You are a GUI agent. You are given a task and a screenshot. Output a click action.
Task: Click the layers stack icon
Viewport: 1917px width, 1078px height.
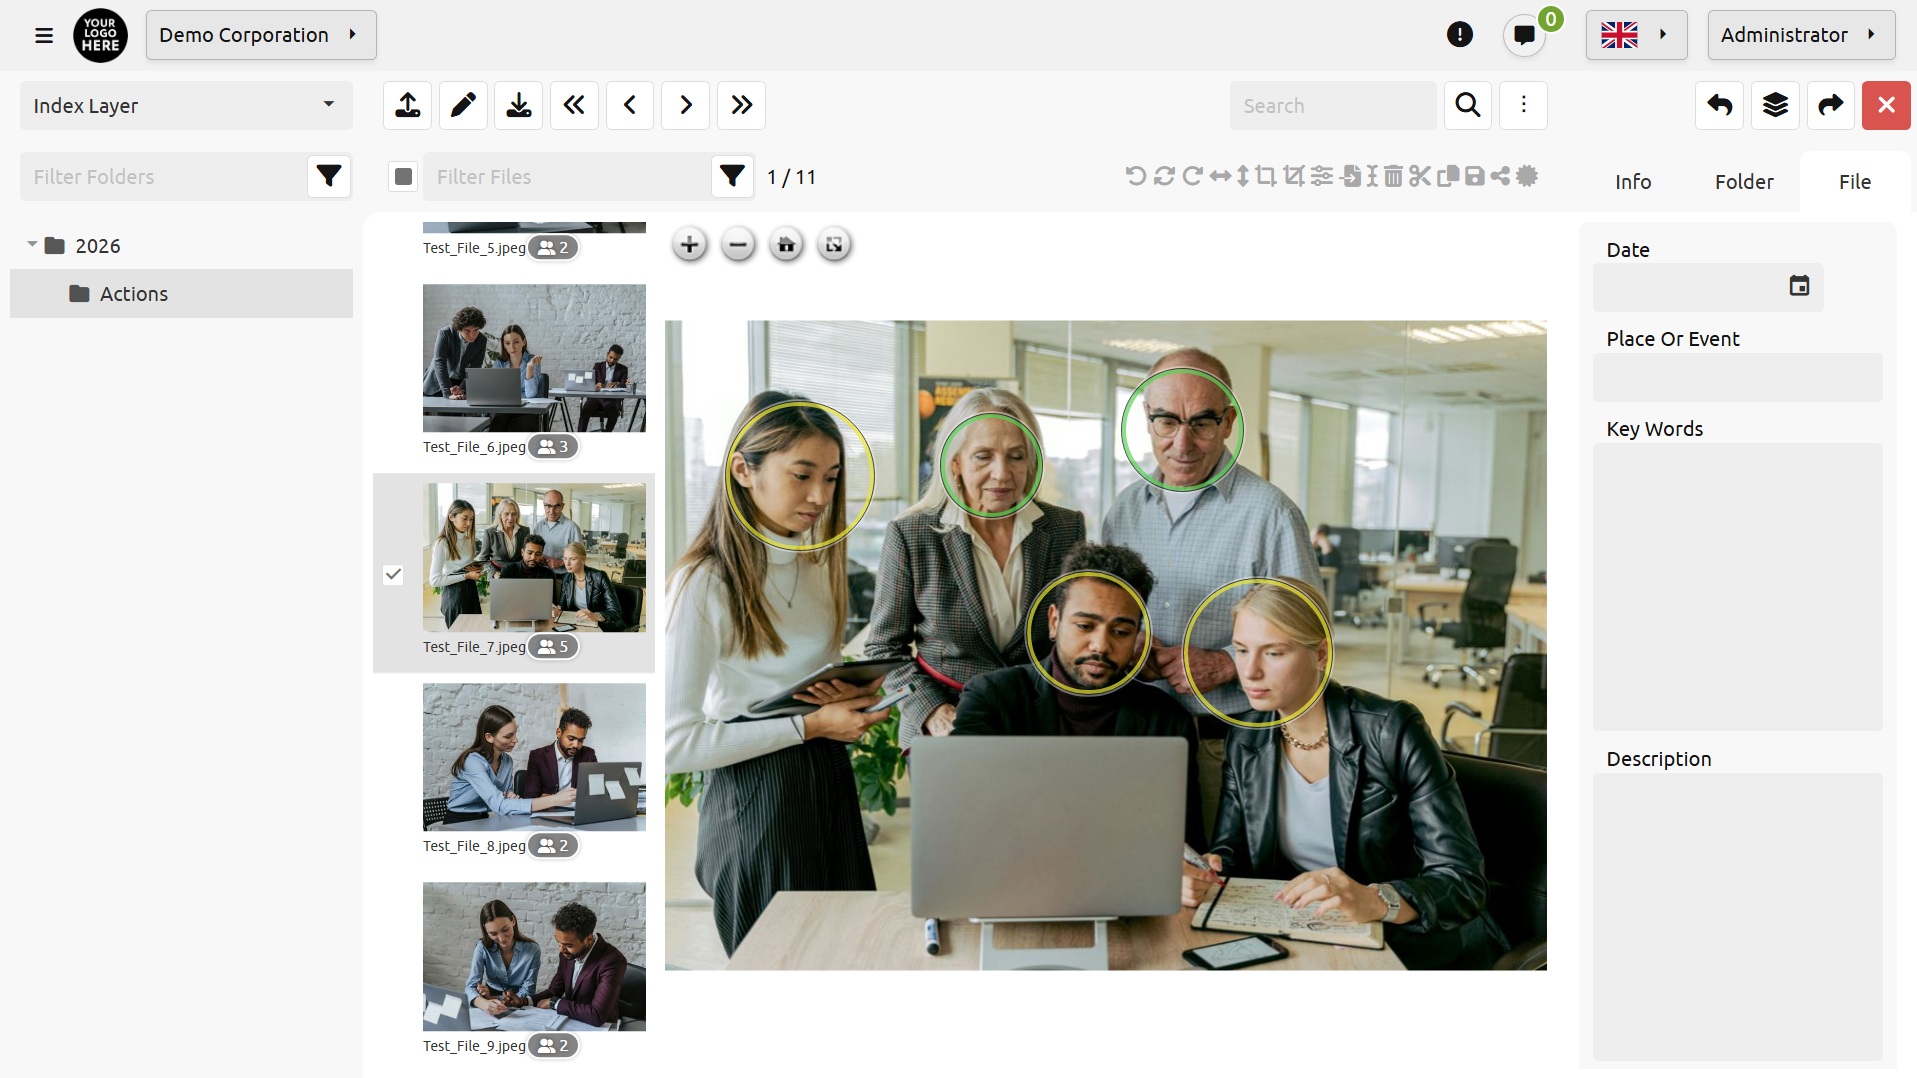(1775, 105)
